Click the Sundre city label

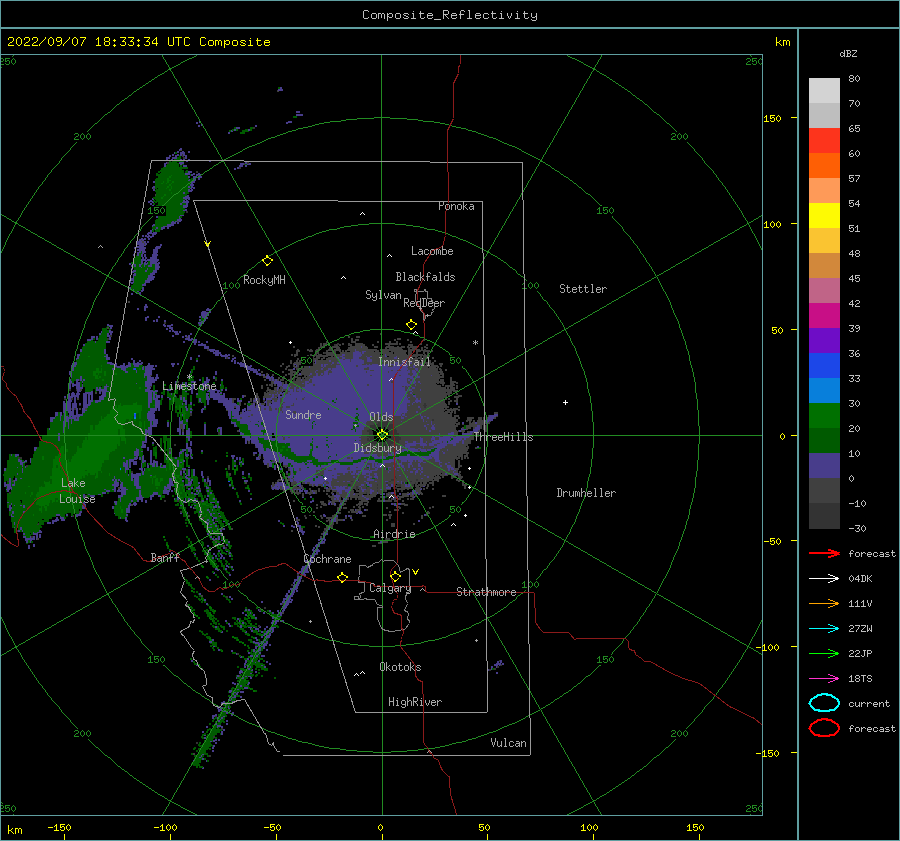click(x=304, y=415)
